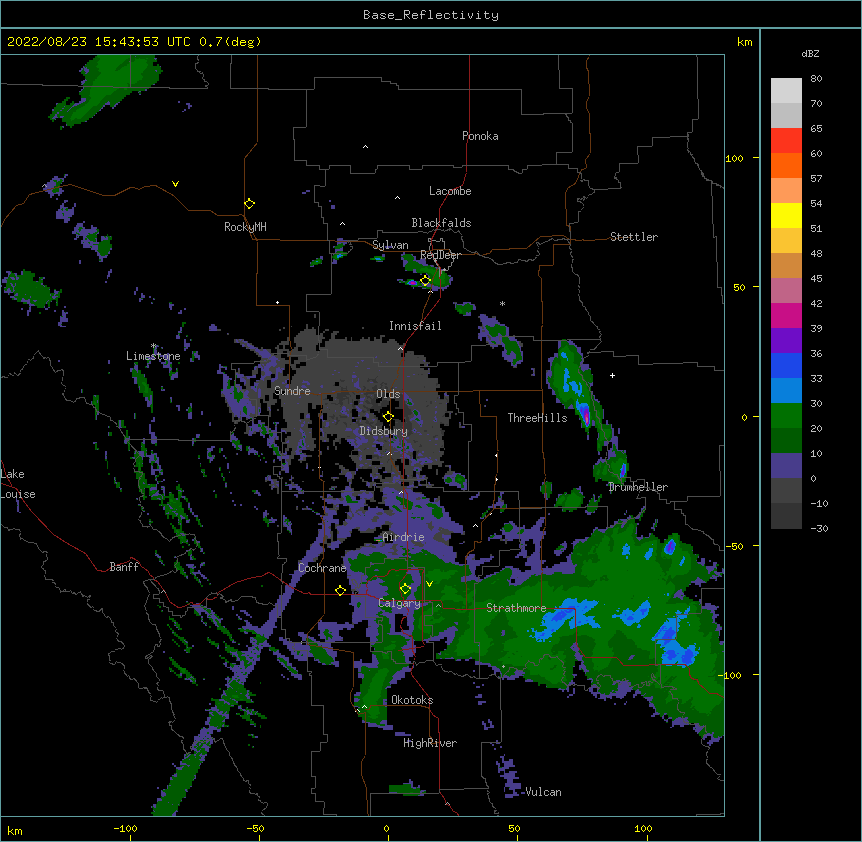Click the Airdrie city label

tap(403, 537)
